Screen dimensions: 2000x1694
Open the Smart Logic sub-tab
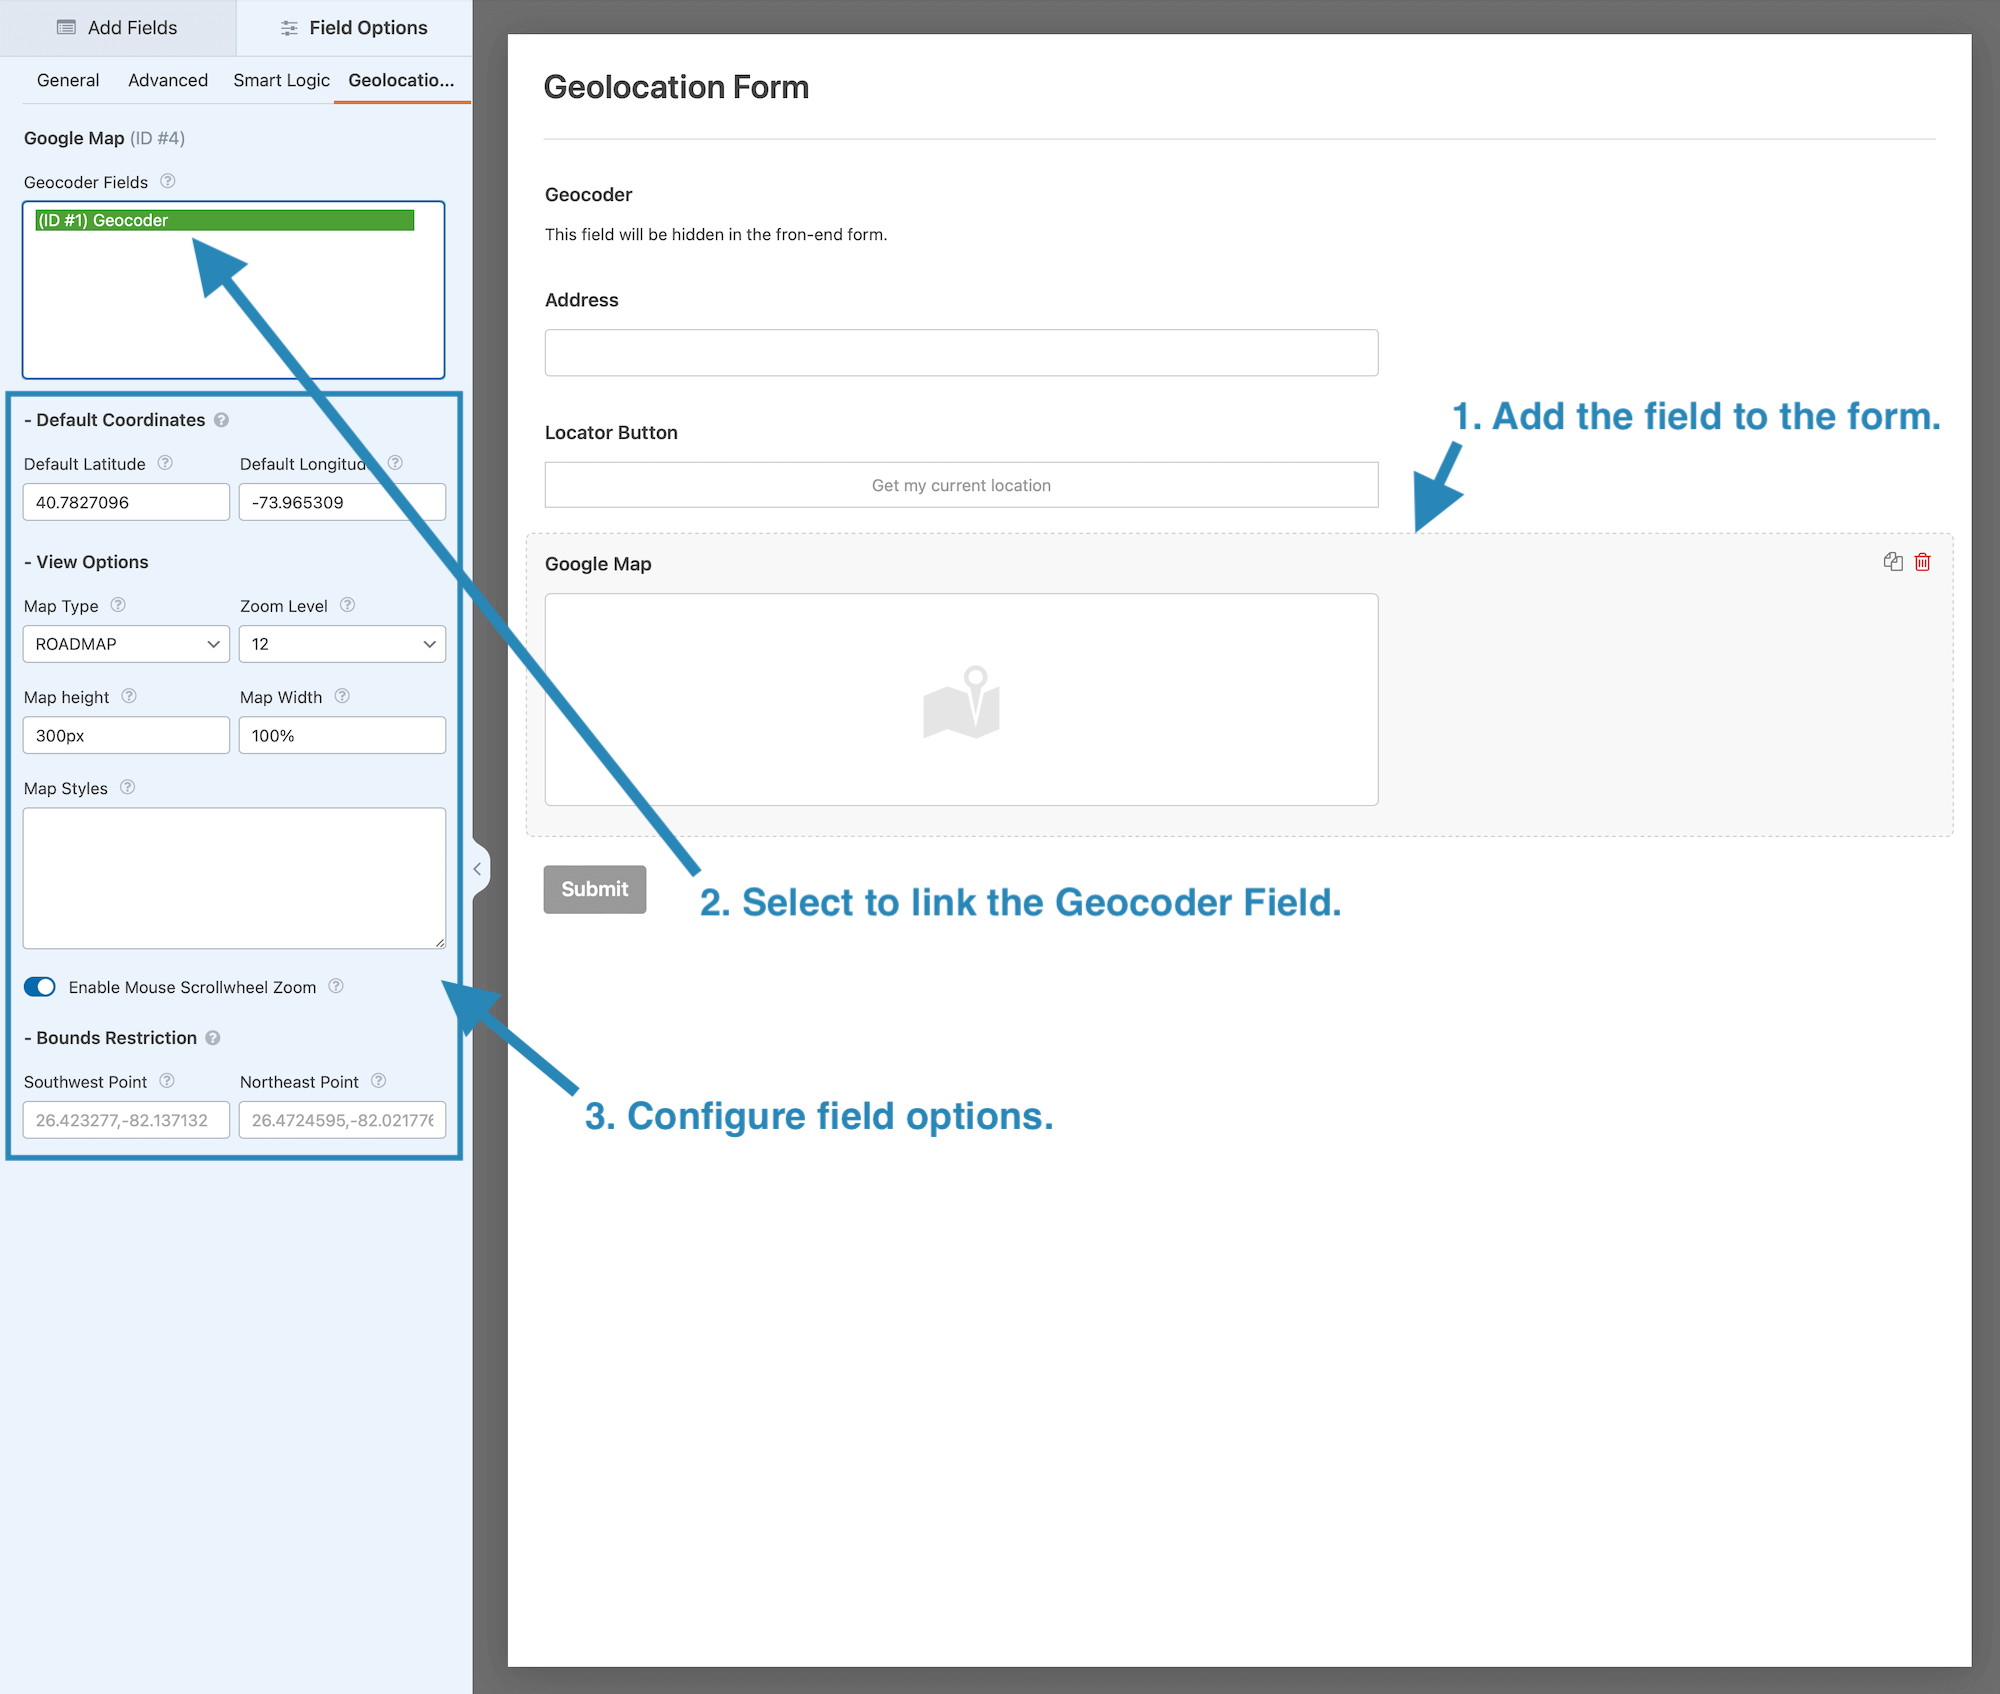point(281,80)
